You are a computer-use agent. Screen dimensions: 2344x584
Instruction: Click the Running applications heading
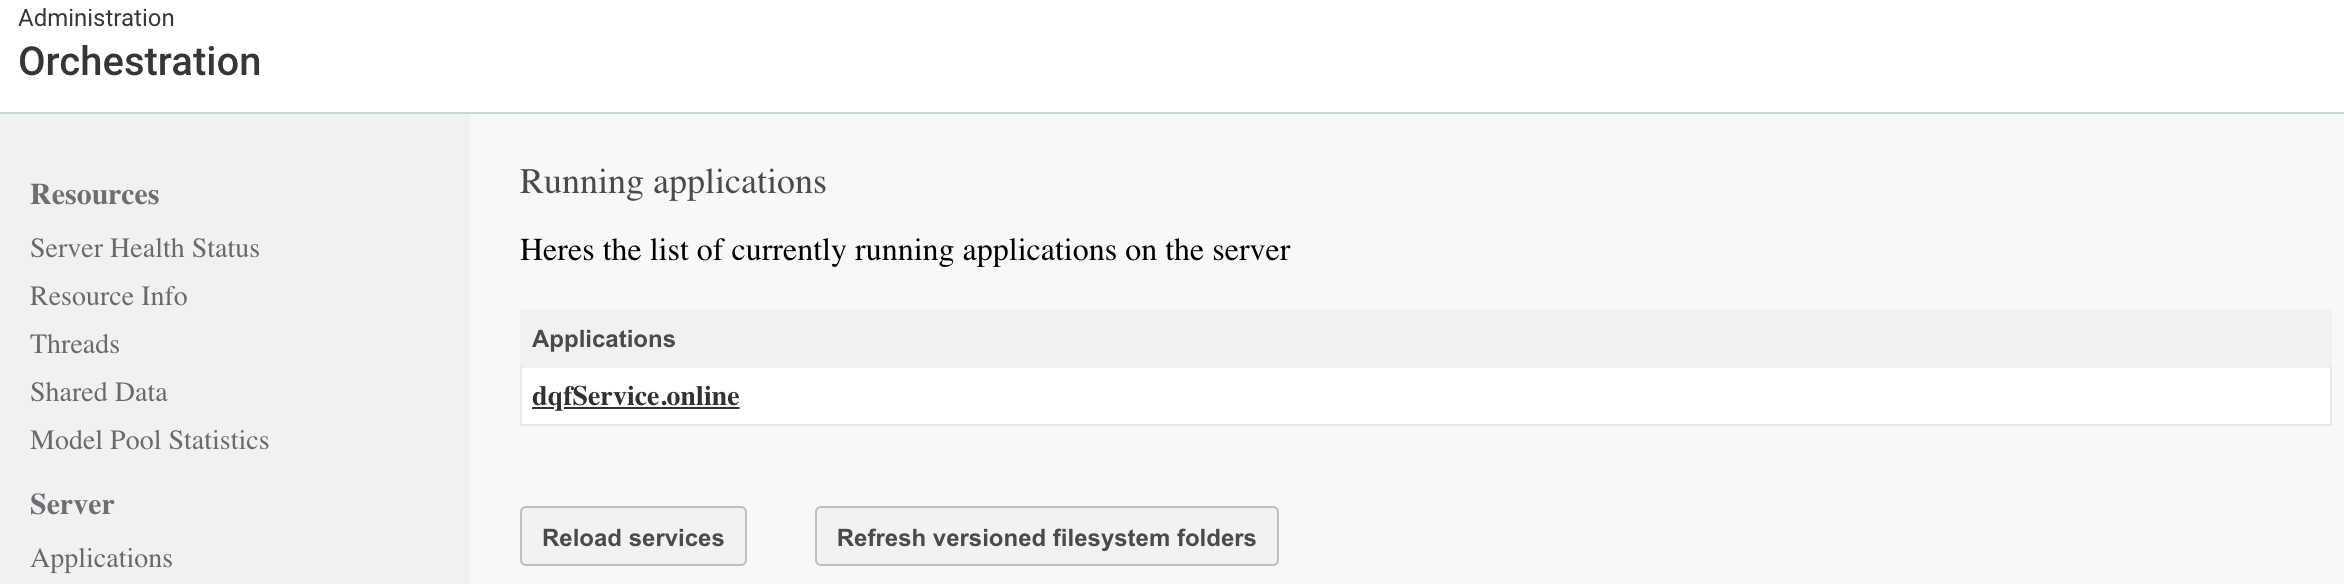point(672,181)
